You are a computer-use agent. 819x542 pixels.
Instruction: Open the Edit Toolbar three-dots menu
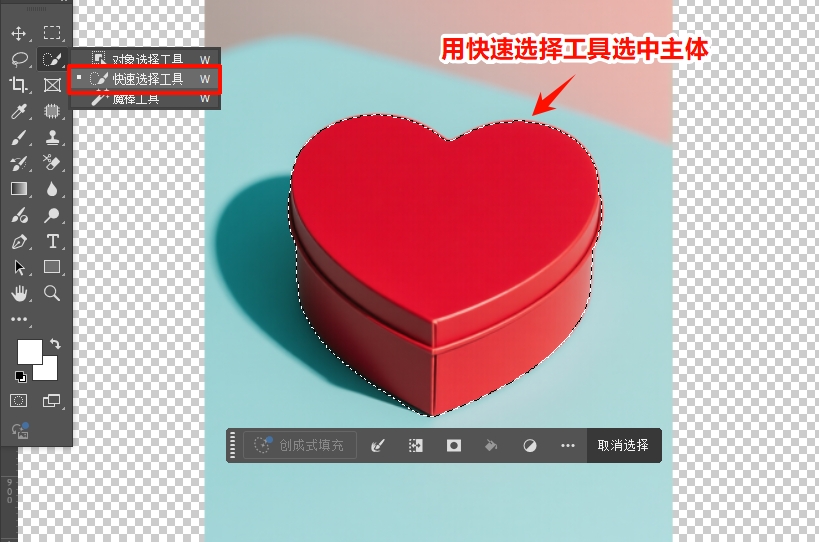(x=19, y=319)
